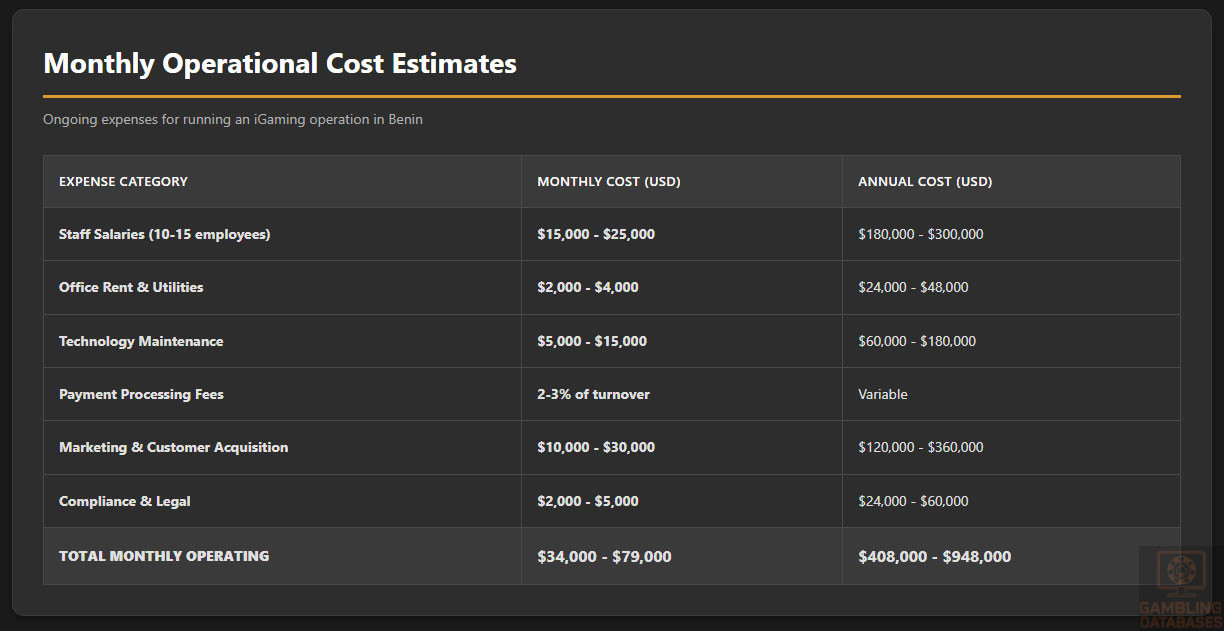Click the $180,000 - $300,000 annual cost cell
The image size is (1224, 631).
[x=920, y=235]
